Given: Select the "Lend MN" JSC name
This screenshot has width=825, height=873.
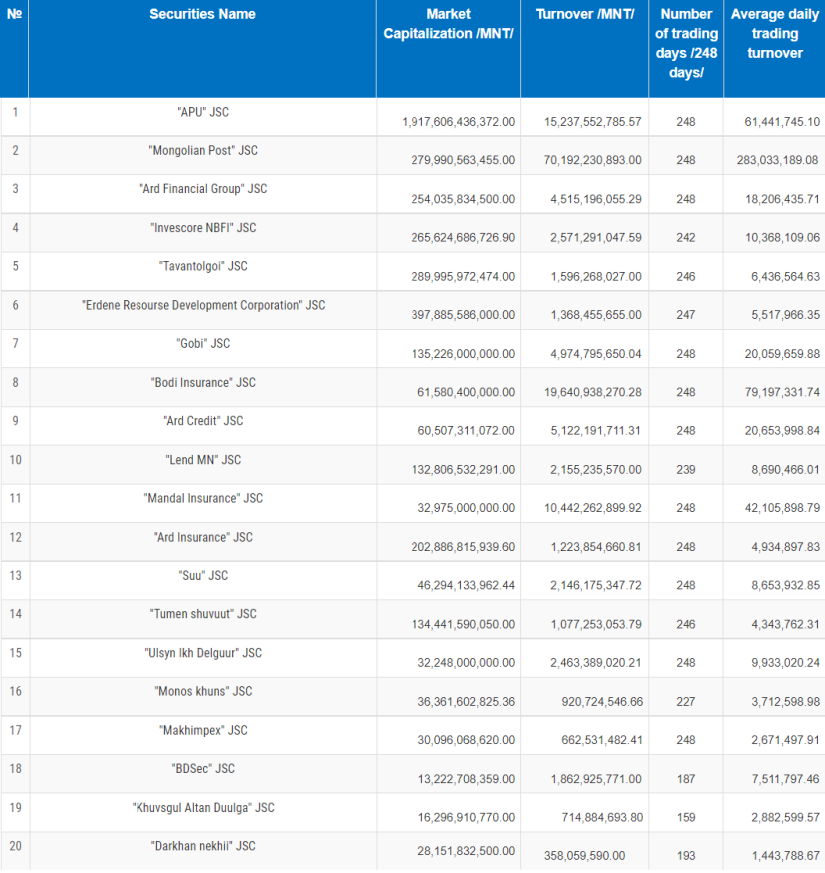Looking at the screenshot, I should [203, 460].
